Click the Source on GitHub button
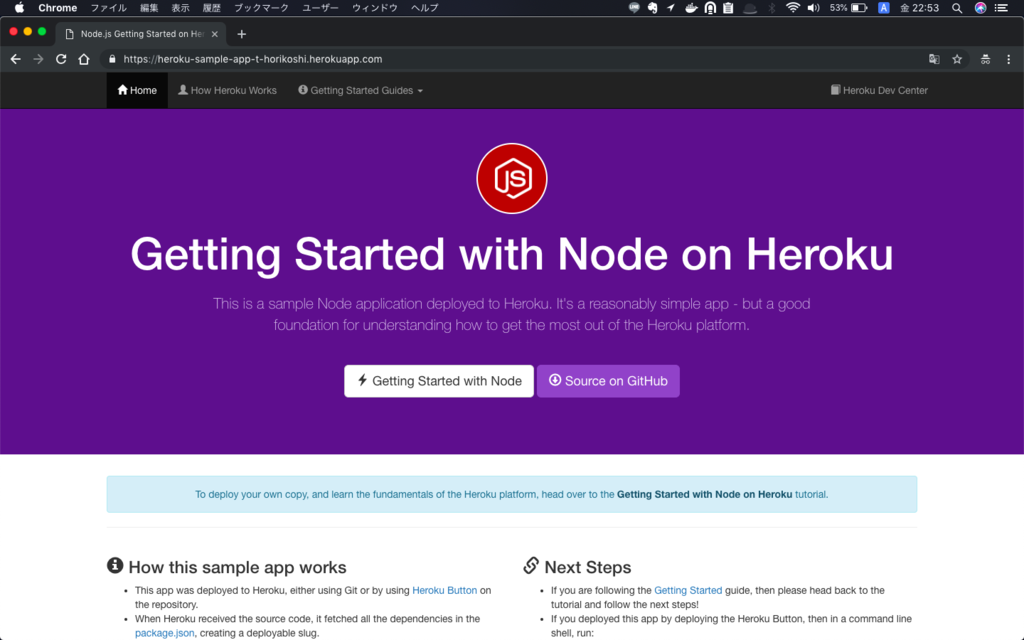 [608, 381]
